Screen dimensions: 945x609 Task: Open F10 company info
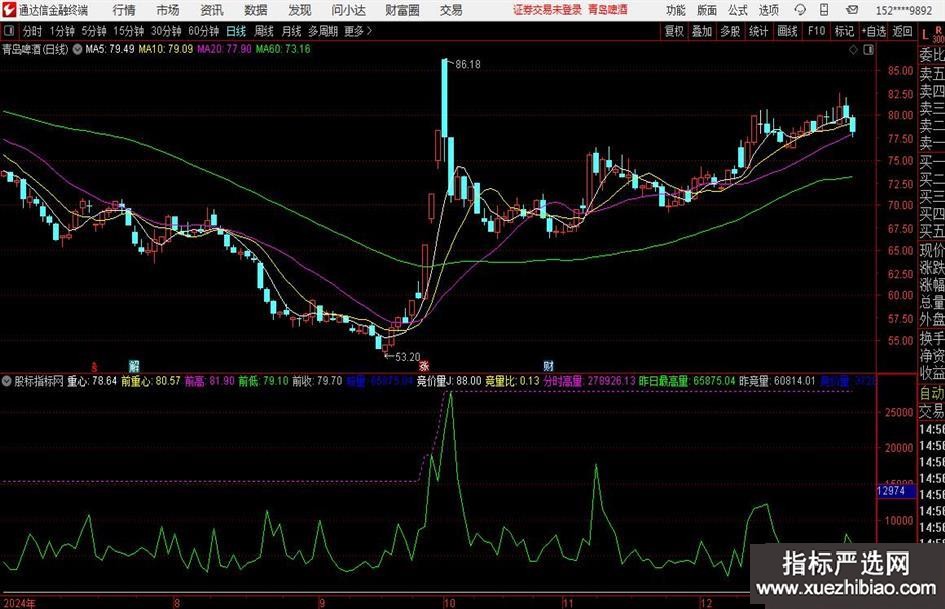[817, 31]
